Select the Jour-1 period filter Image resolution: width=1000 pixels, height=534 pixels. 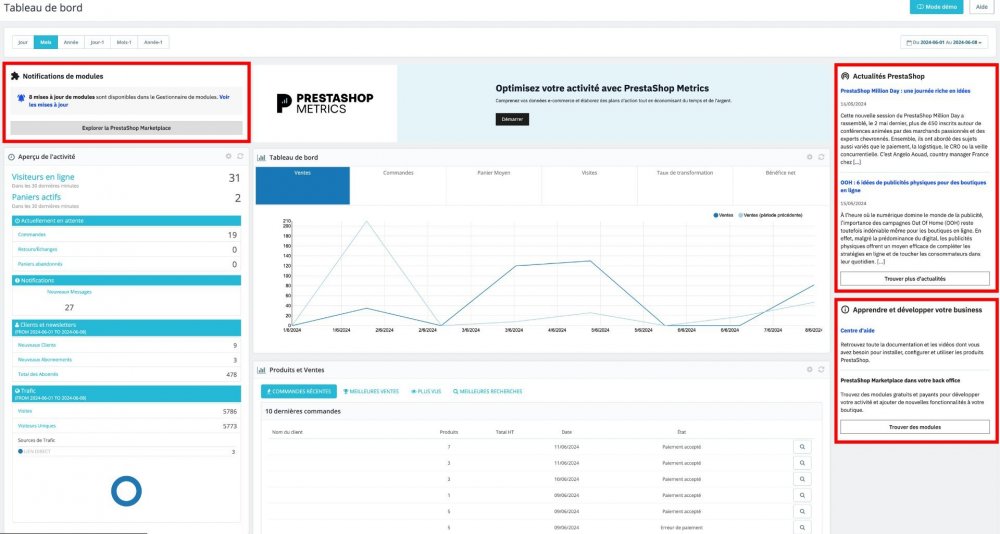pyautogui.click(x=97, y=42)
